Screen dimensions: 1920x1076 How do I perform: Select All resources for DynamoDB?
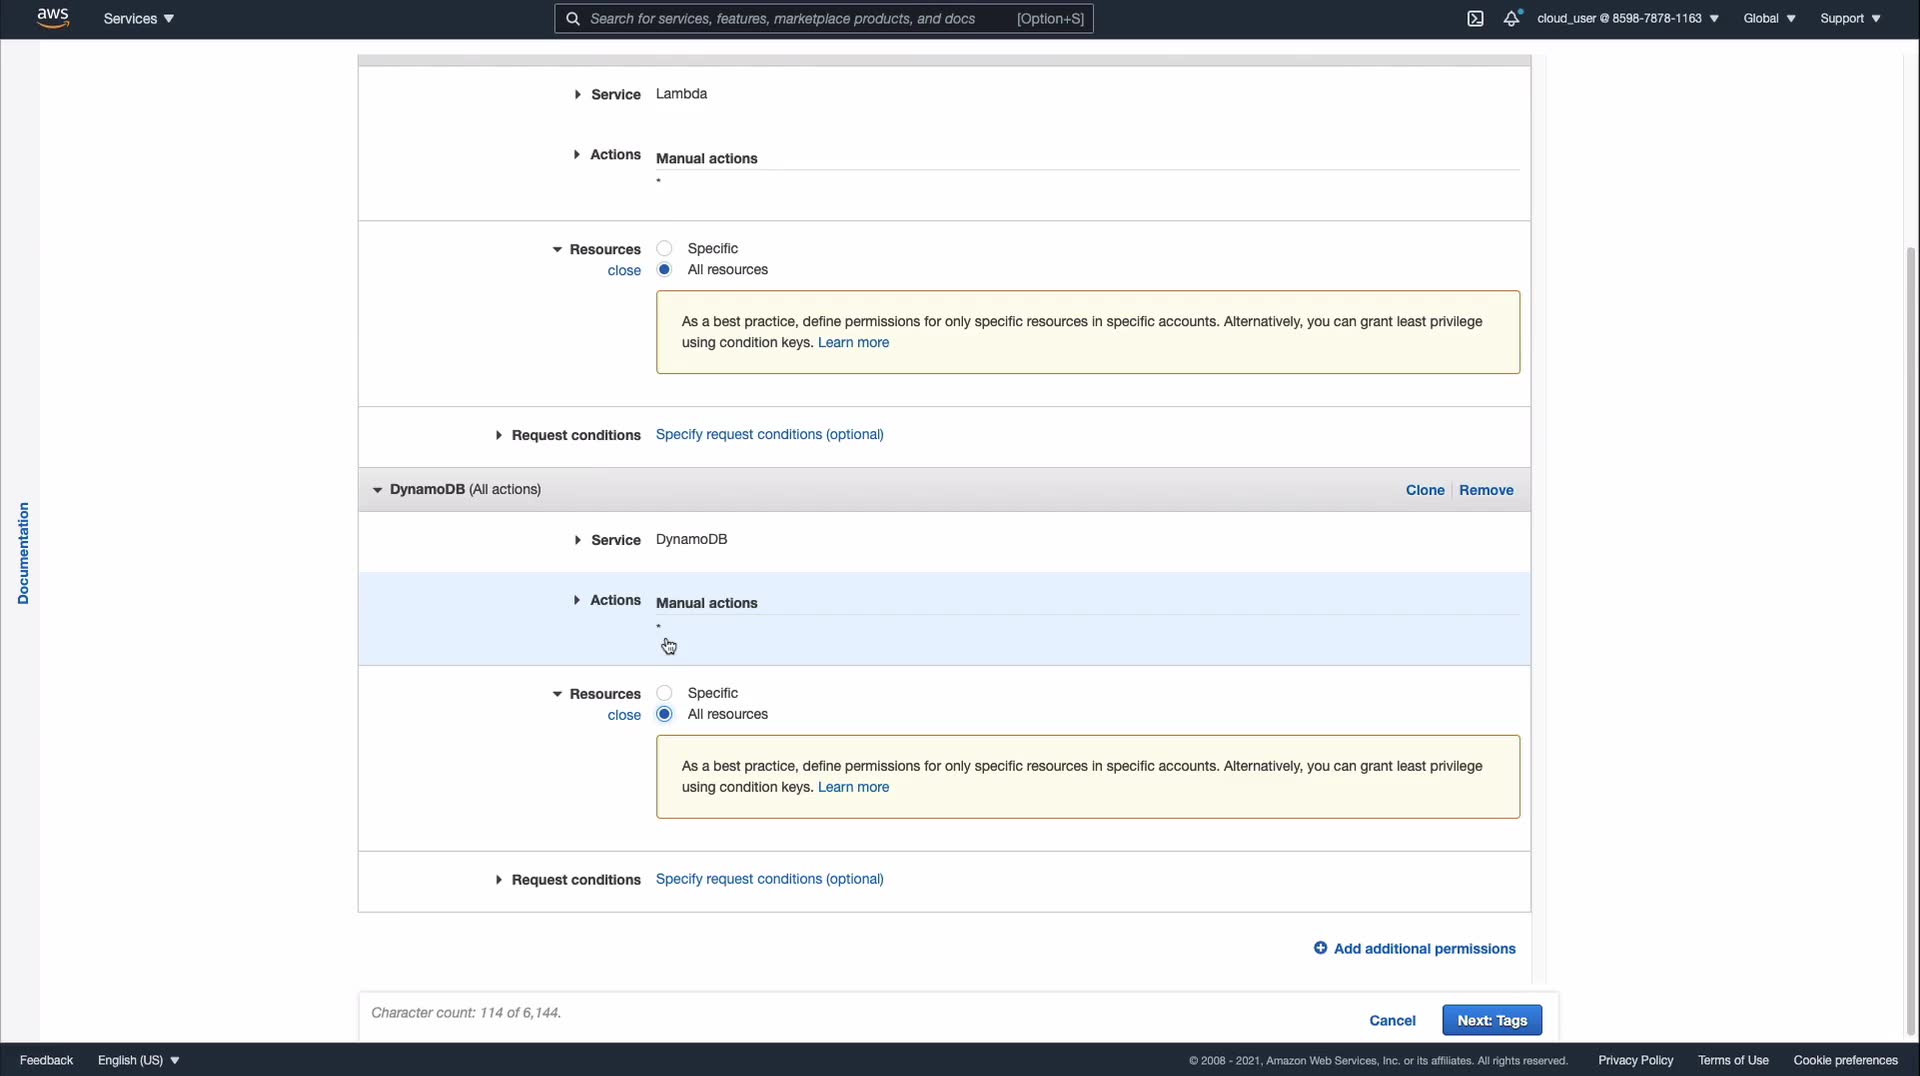tap(665, 714)
